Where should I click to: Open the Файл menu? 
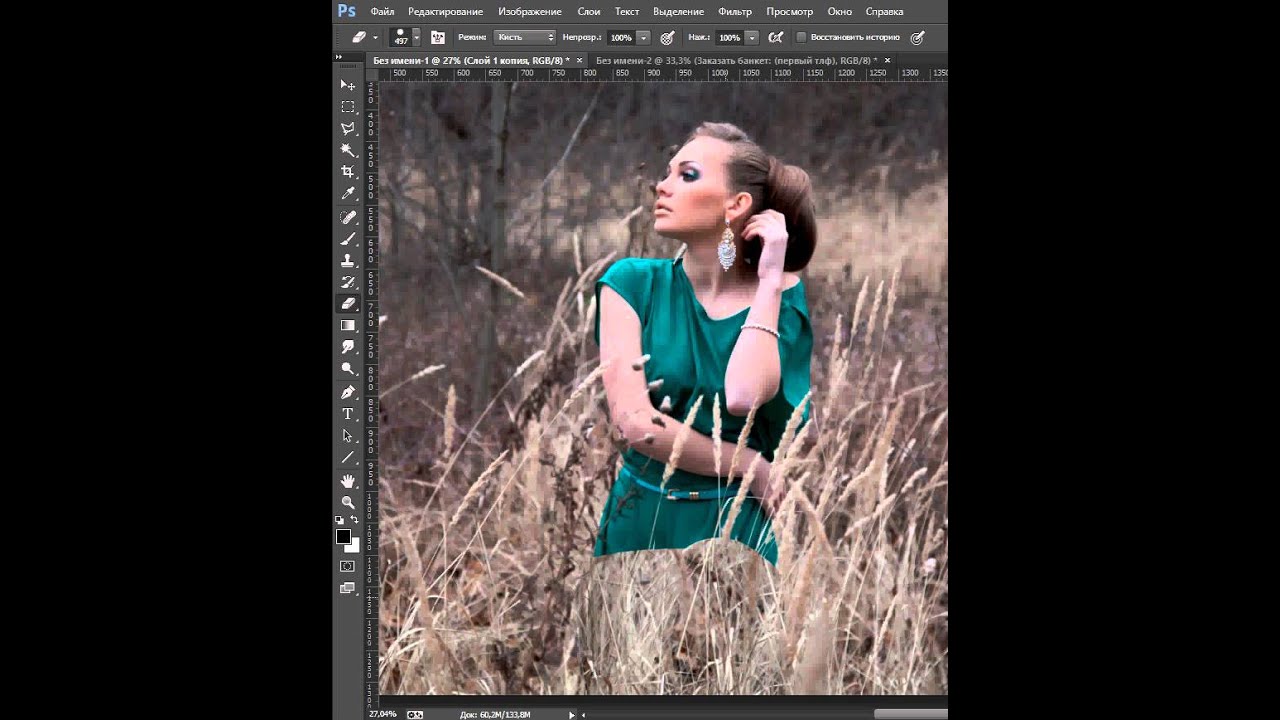[x=382, y=11]
